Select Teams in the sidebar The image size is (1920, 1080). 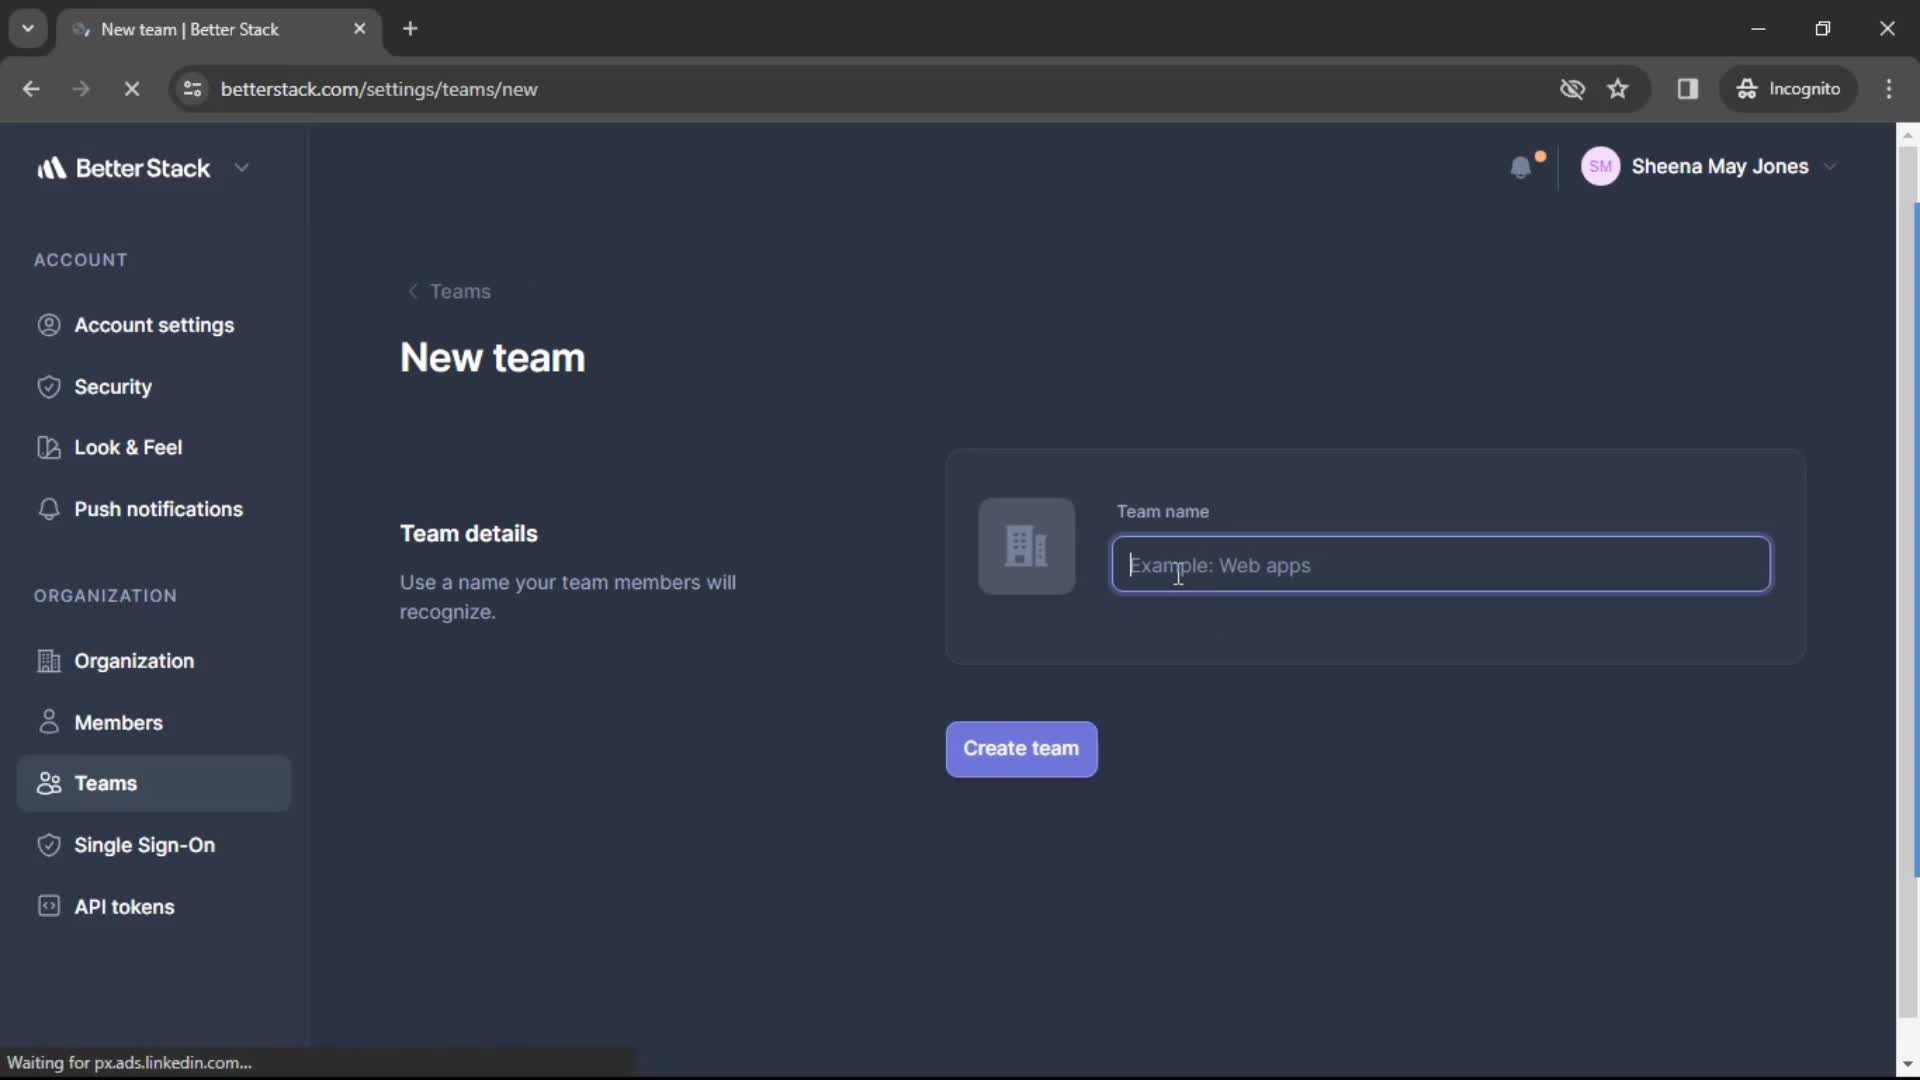click(x=153, y=783)
